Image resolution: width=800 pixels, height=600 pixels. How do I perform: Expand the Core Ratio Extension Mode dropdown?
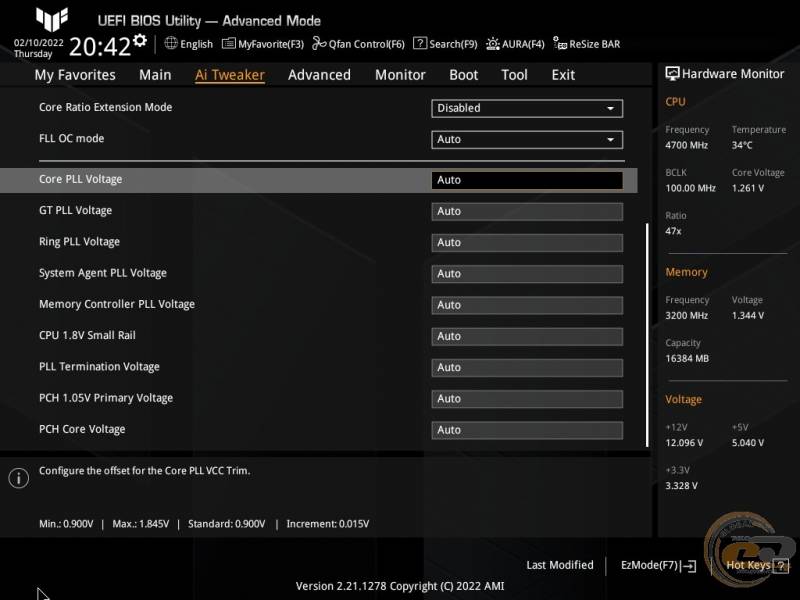[527, 108]
